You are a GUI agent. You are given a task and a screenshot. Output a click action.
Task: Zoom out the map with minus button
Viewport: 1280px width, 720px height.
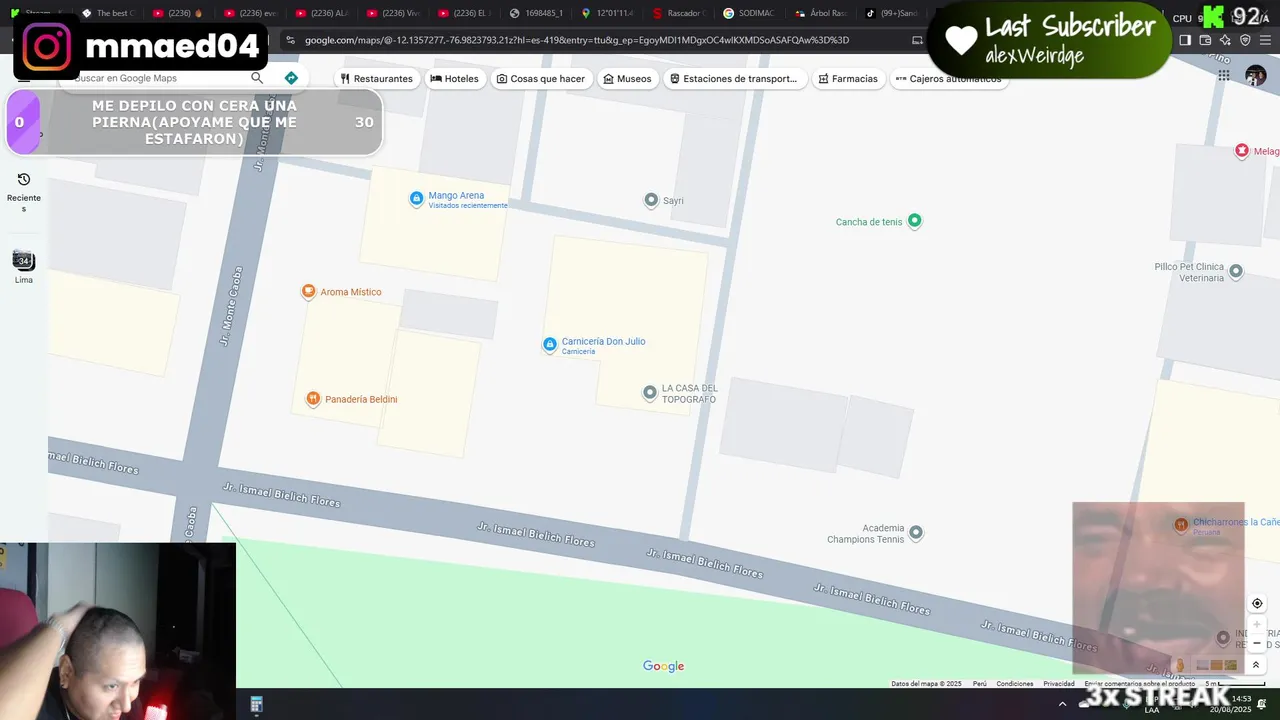click(1257, 643)
